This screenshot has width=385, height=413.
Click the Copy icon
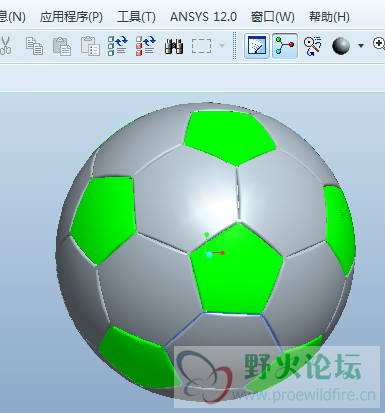tap(34, 46)
